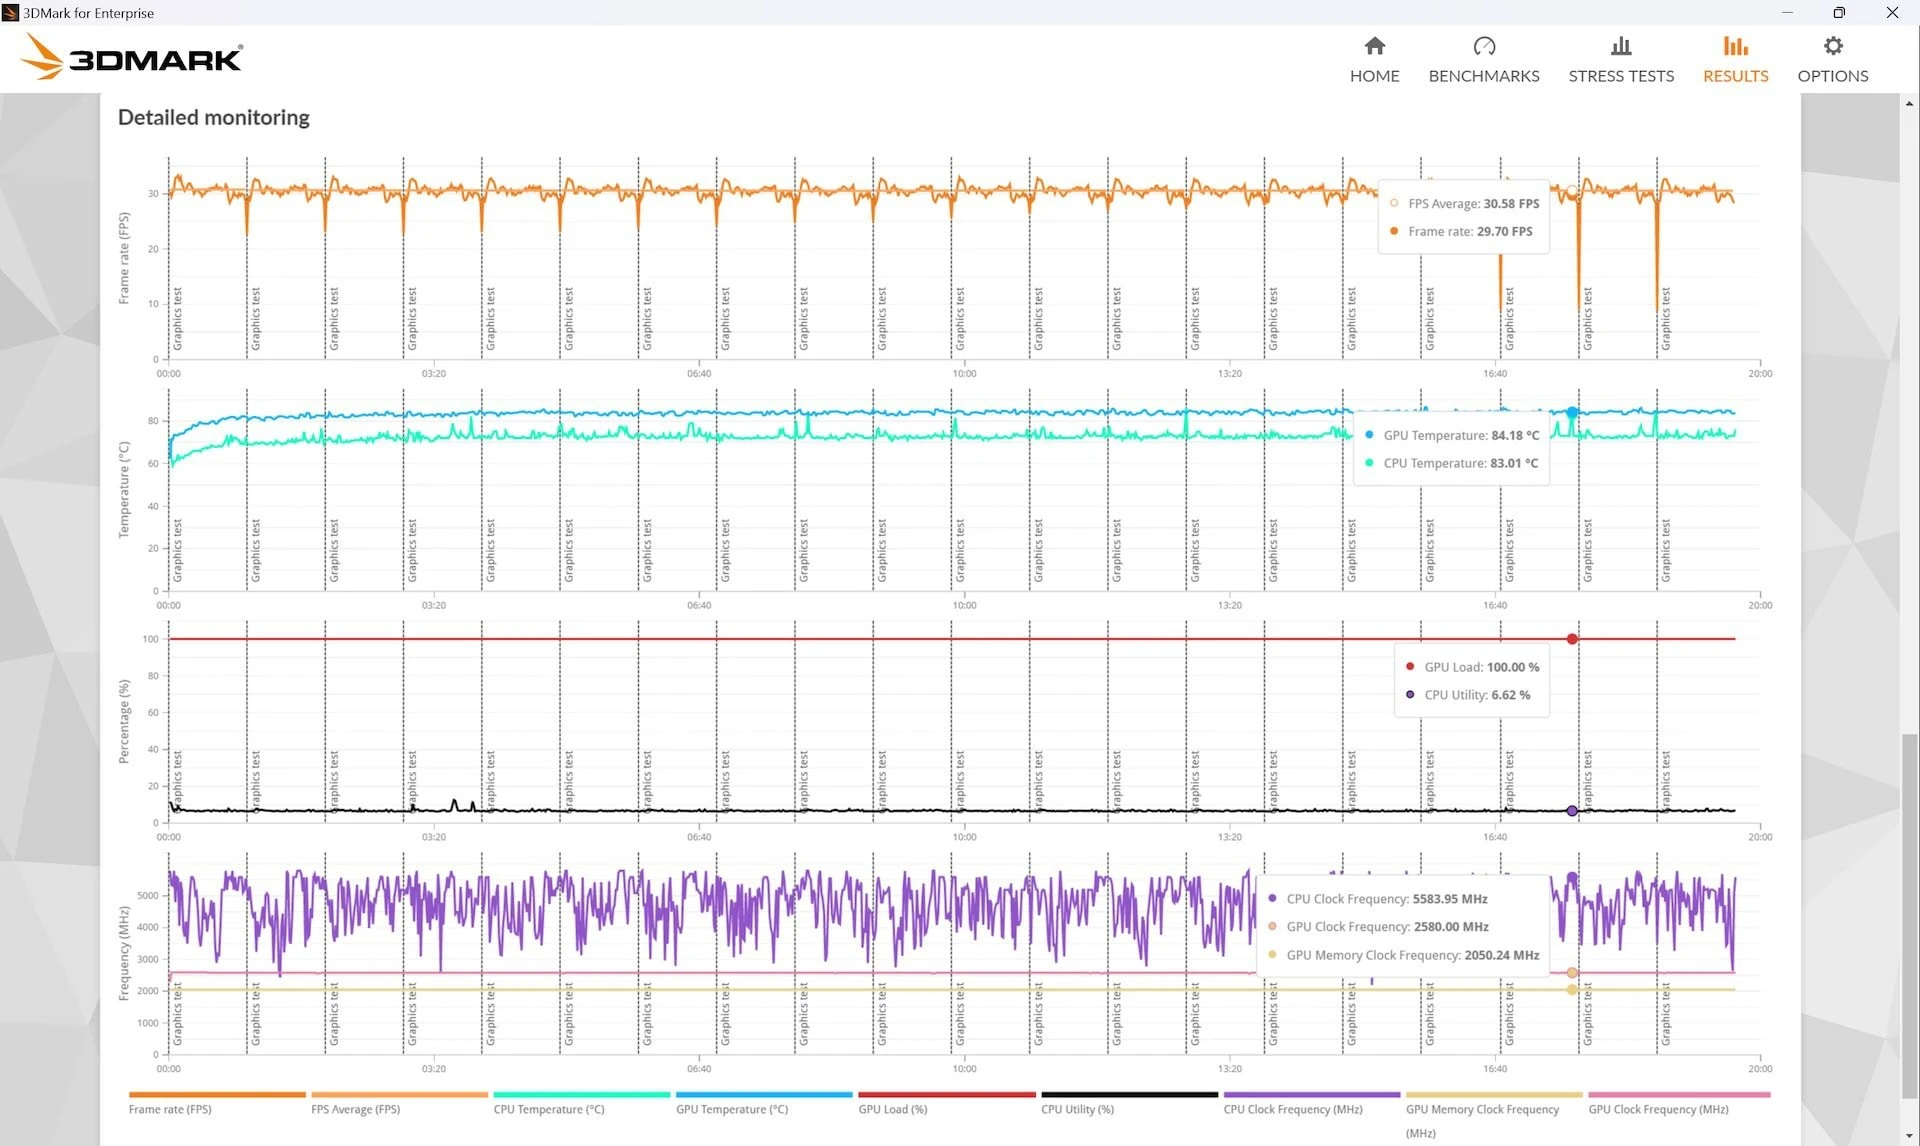Click the red GPU Load legend color bar
Screen dimensions: 1920x1146
[x=946, y=1094]
